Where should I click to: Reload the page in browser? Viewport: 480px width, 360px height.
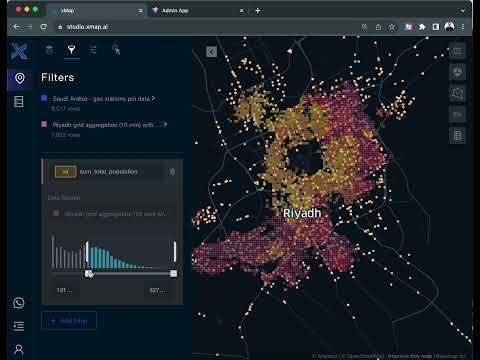[x=43, y=27]
